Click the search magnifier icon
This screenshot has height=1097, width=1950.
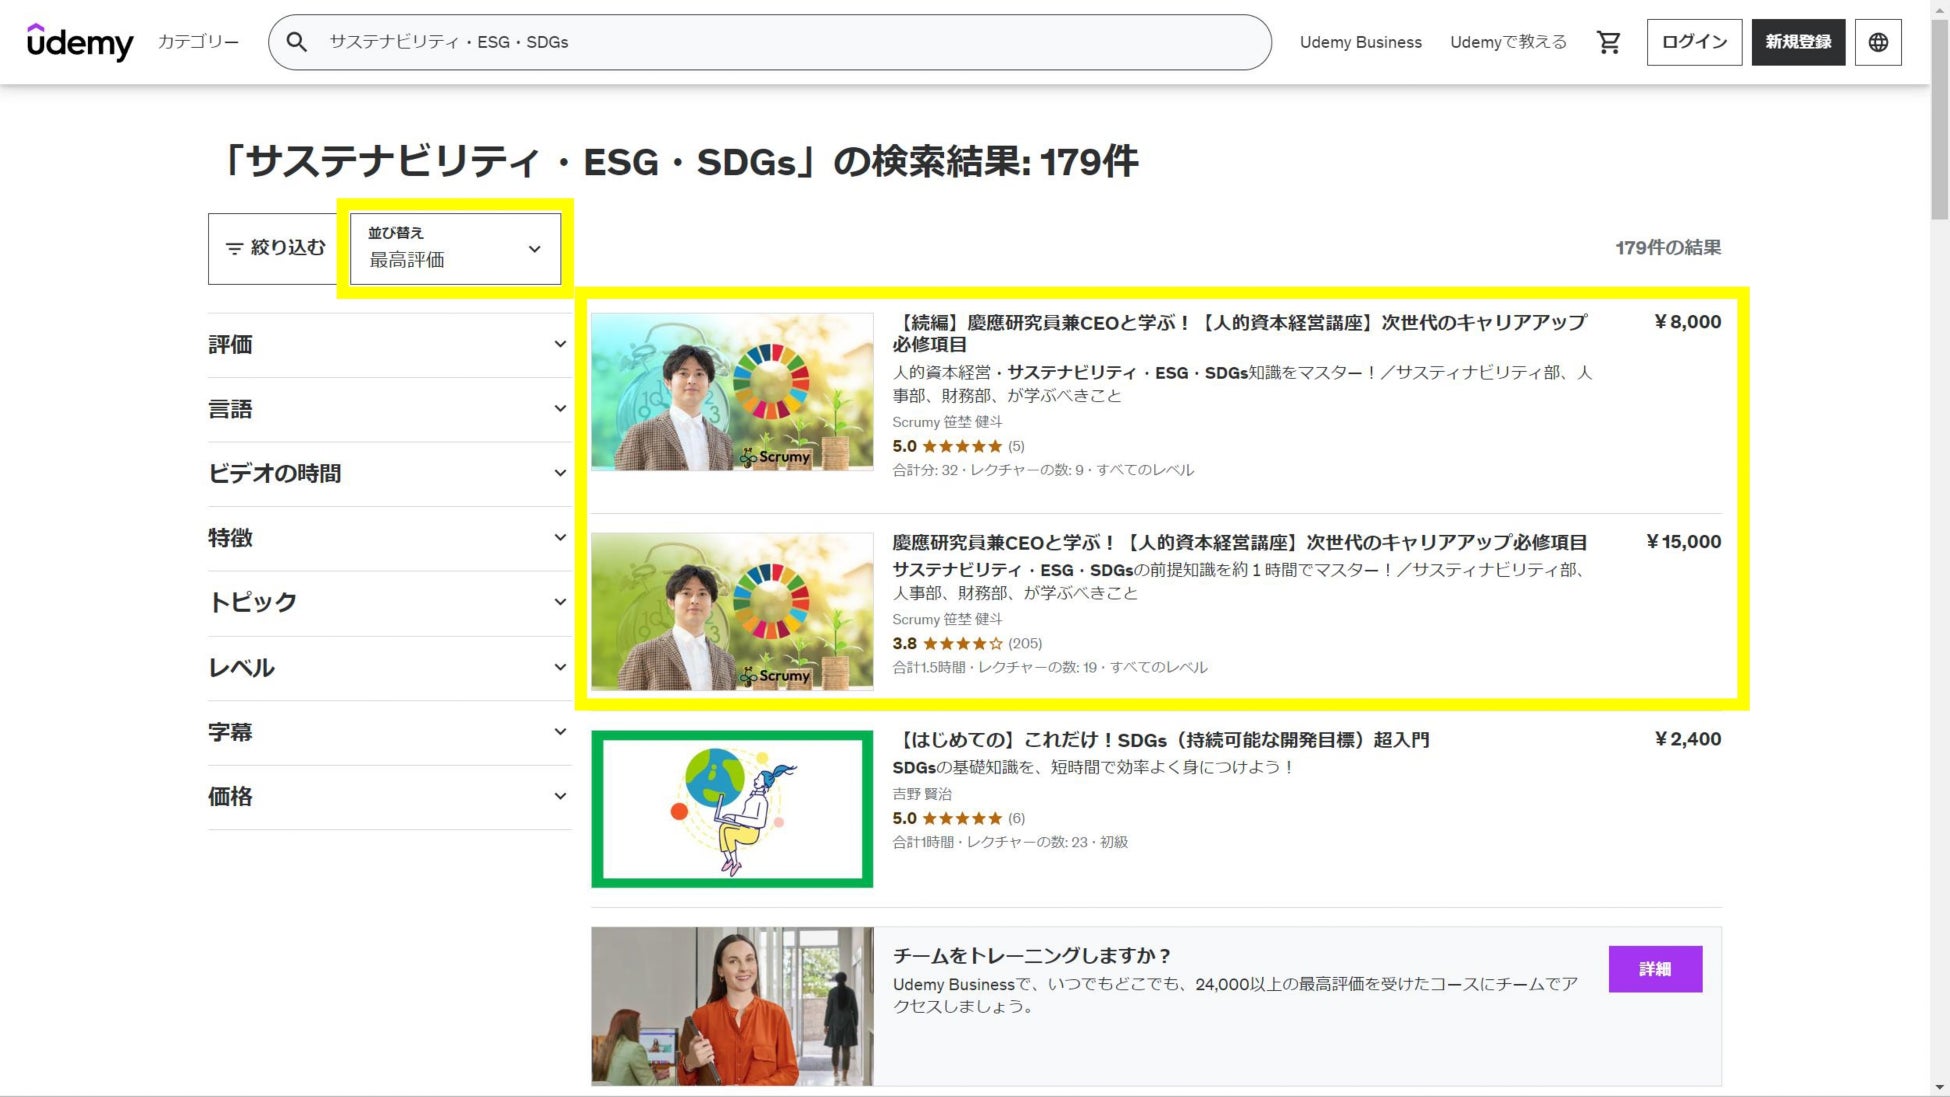(296, 42)
